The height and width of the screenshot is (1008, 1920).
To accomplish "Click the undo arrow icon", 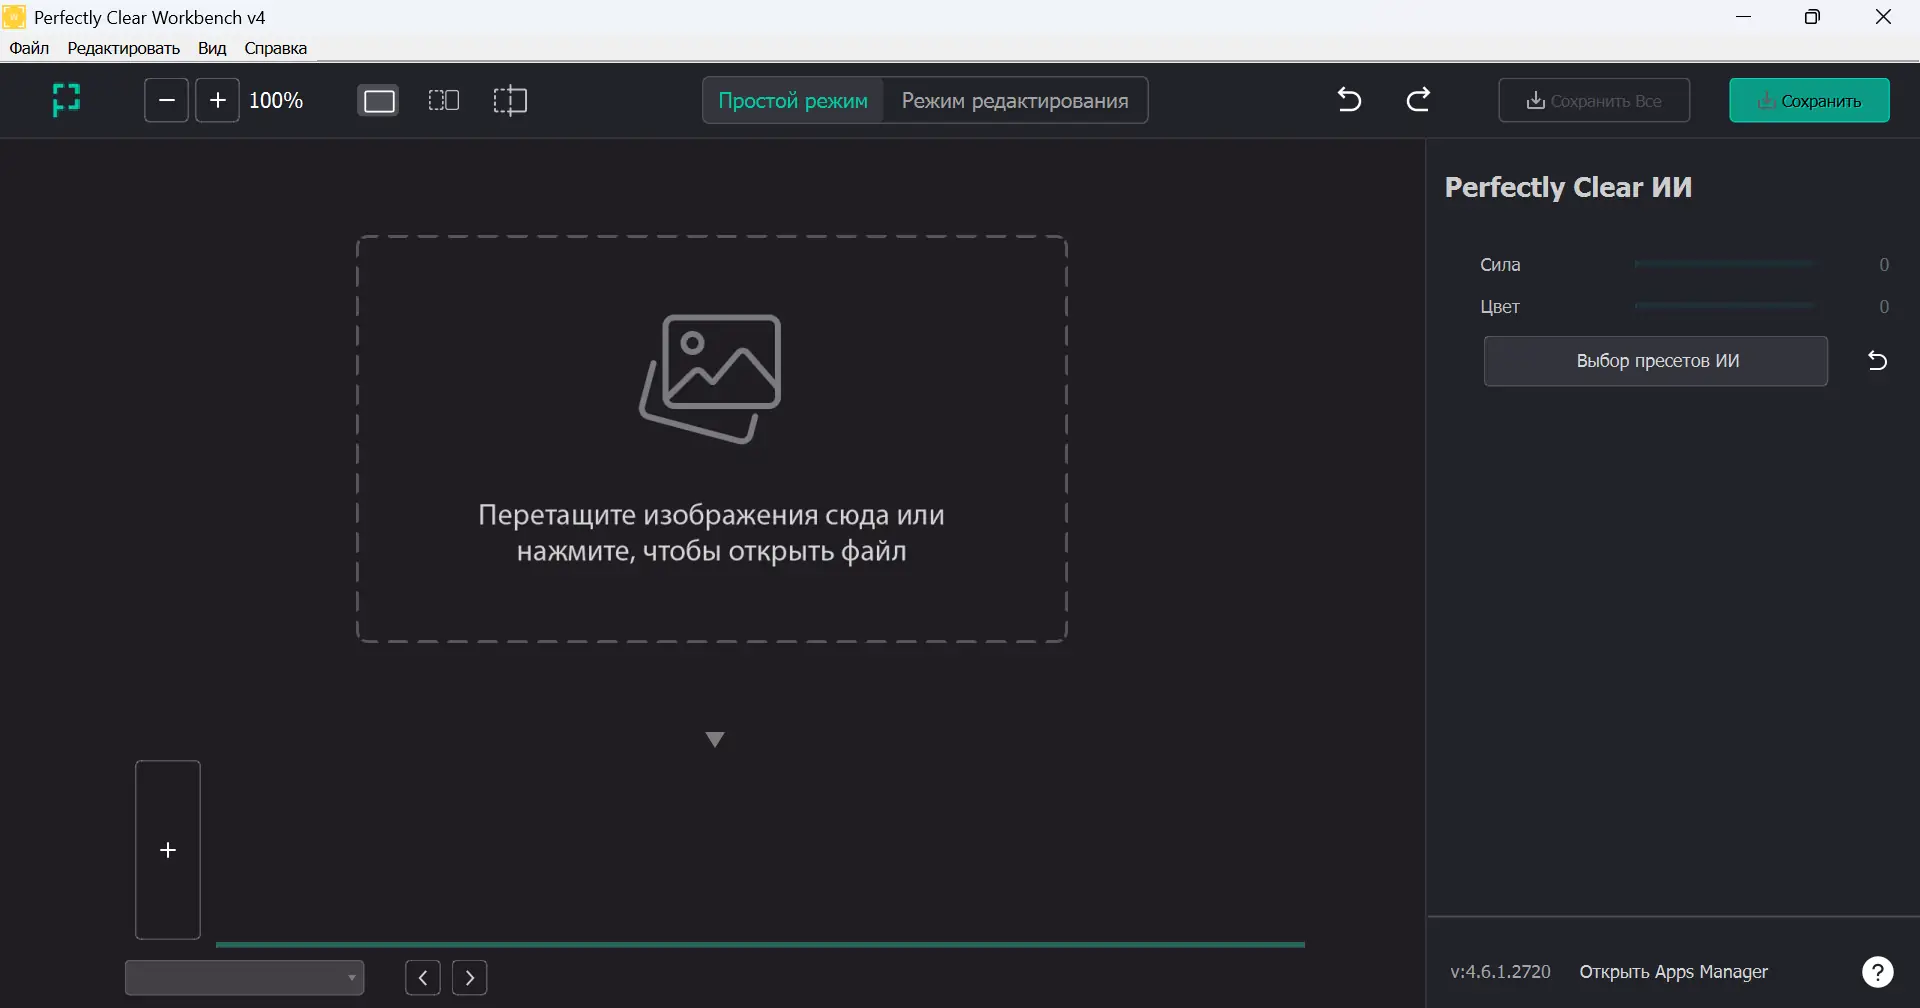I will point(1348,100).
